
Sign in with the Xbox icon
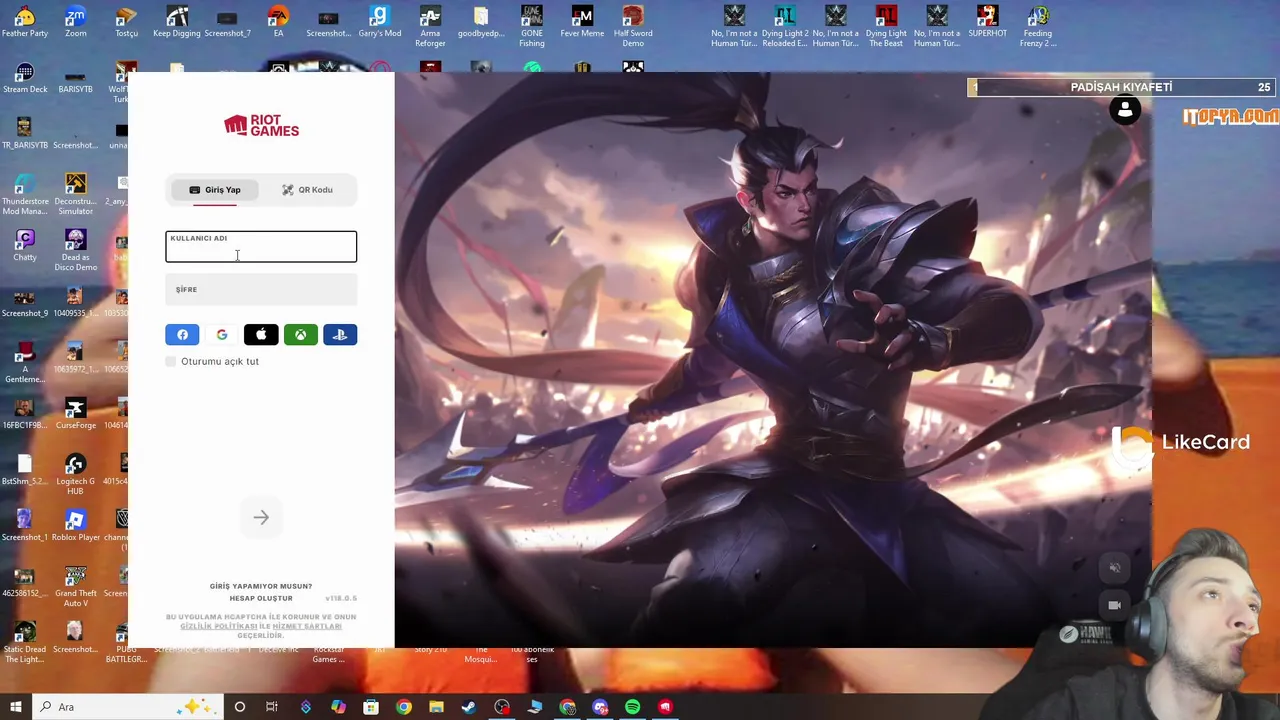coord(300,335)
